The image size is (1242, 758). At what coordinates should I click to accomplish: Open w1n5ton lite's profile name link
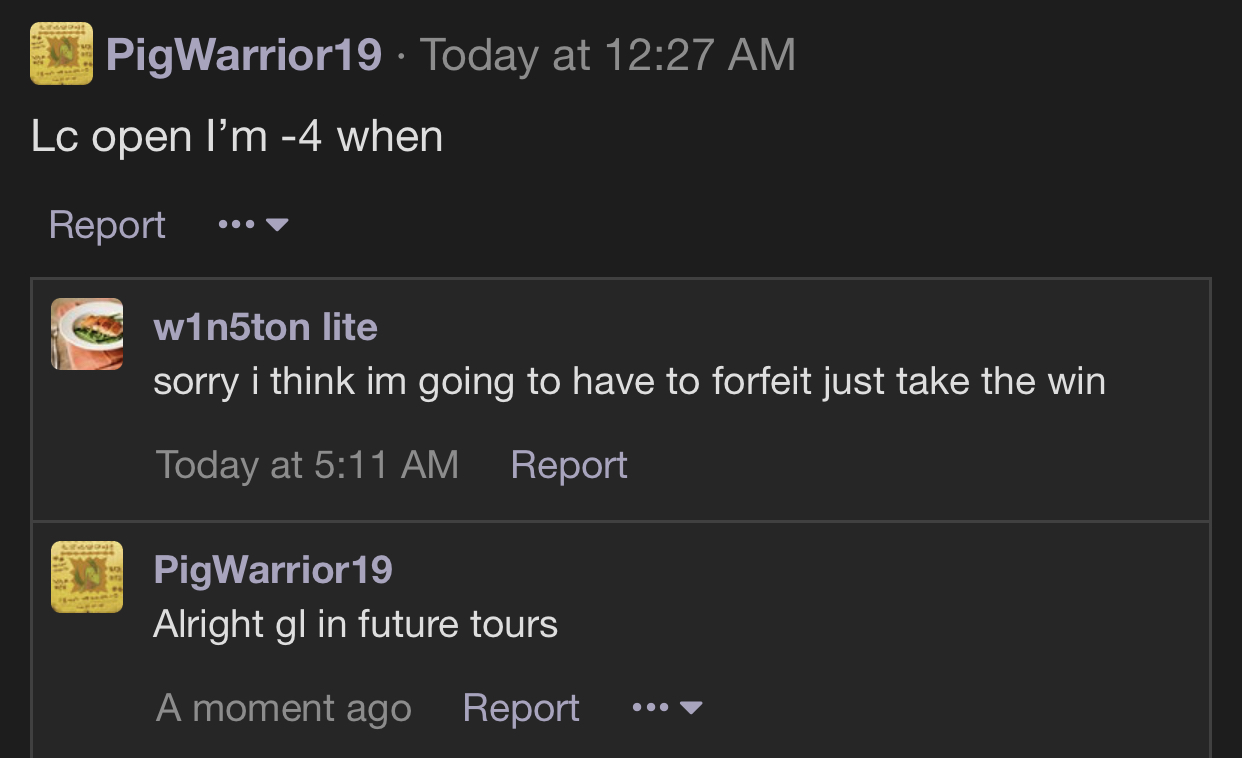tap(265, 327)
